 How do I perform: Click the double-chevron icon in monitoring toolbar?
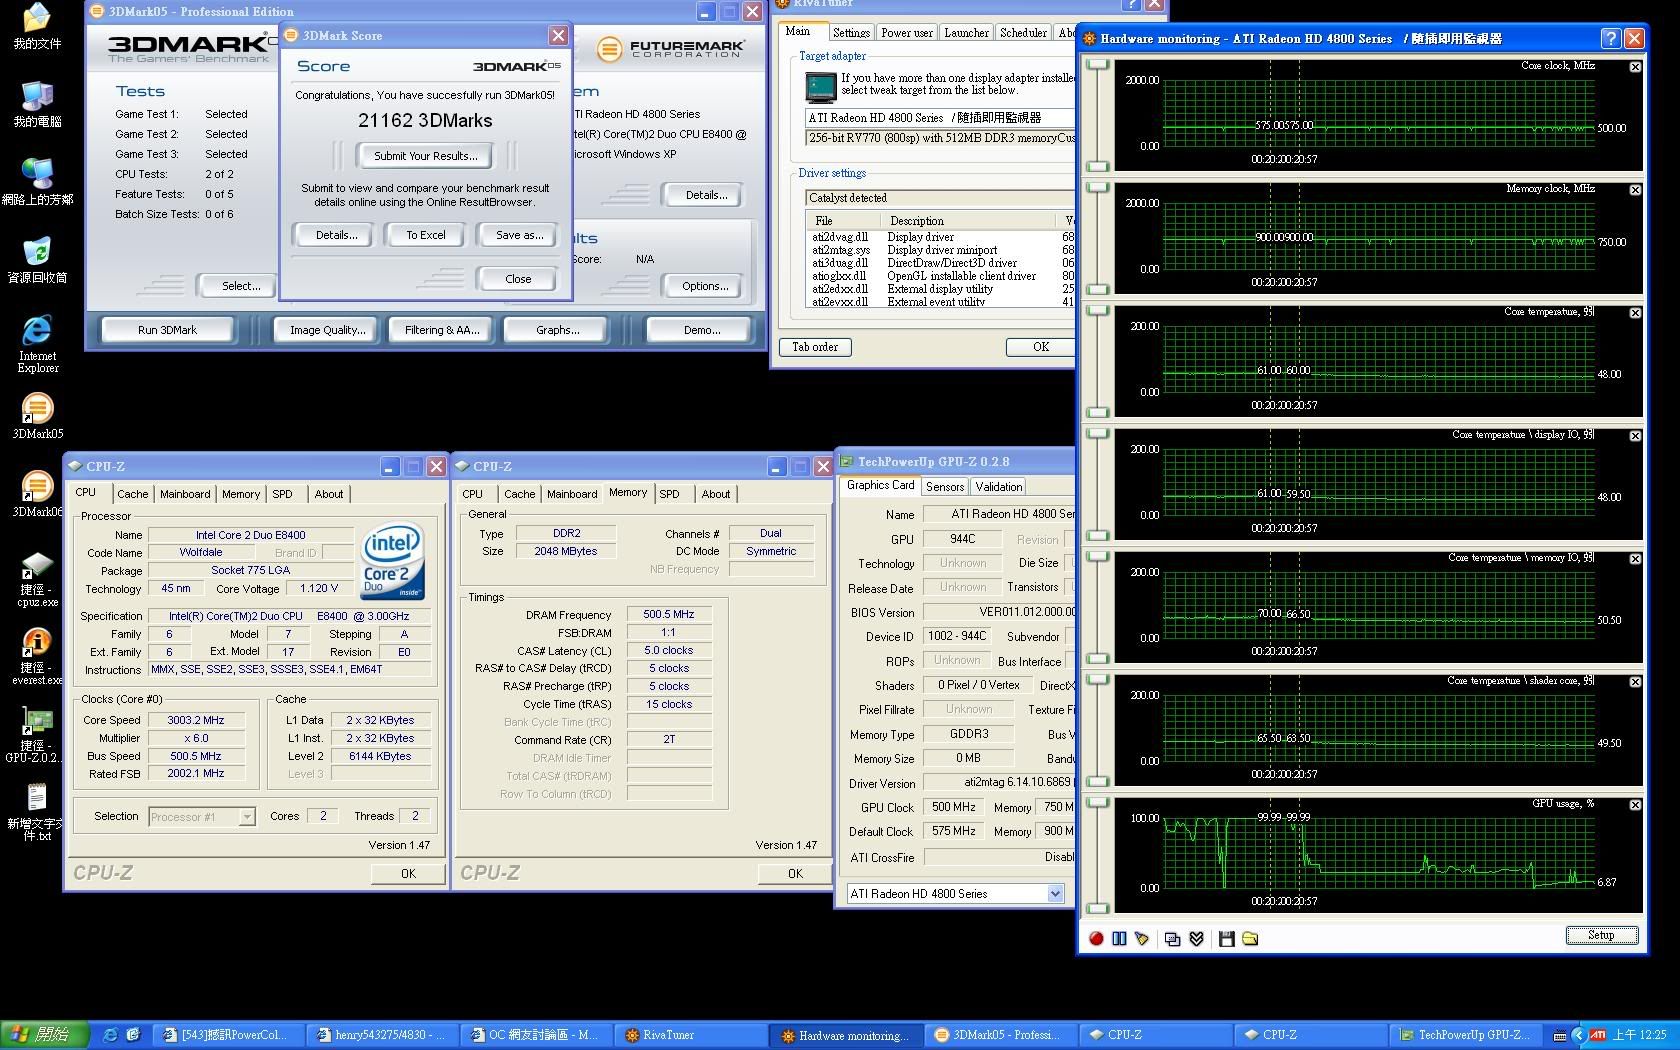pyautogui.click(x=1196, y=938)
